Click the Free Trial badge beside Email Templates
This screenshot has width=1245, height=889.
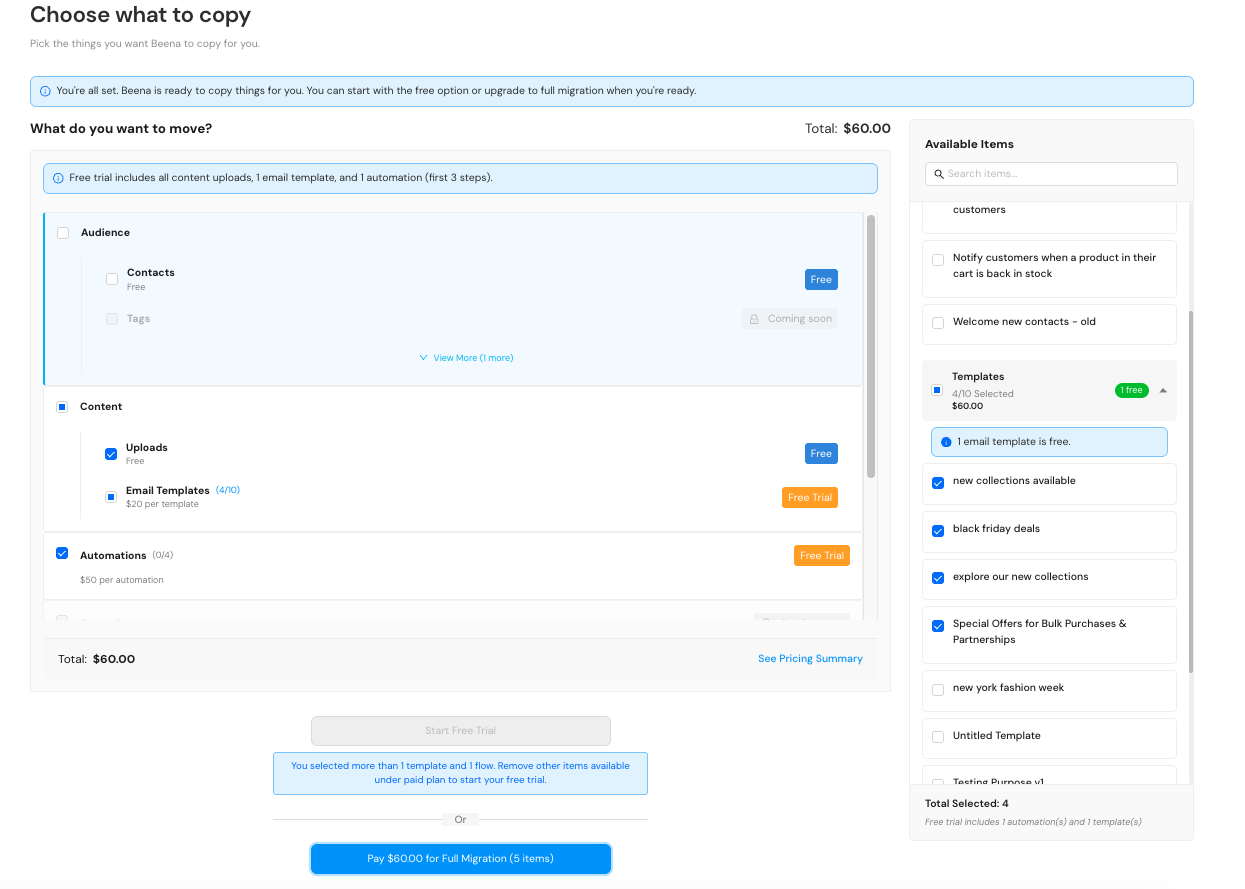(x=810, y=497)
